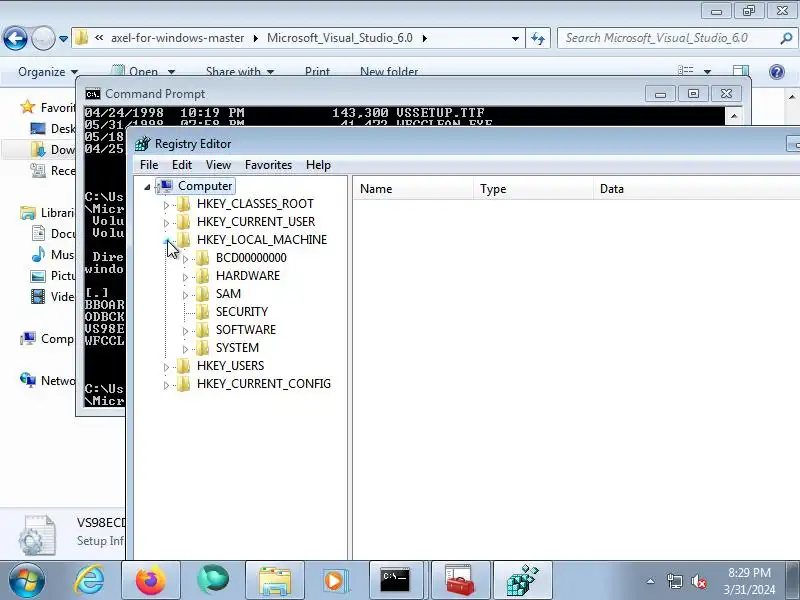Screen dimensions: 800x600
Task: Click the Network icon in navigation pane
Action: [28, 380]
